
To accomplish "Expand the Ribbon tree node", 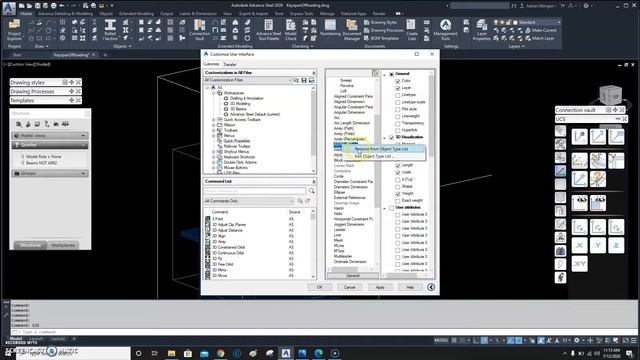I will point(213,125).
